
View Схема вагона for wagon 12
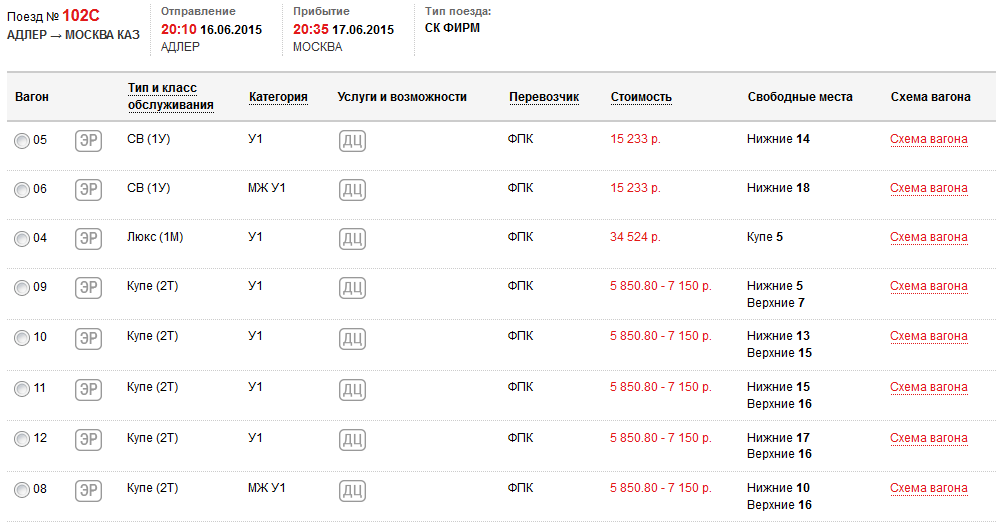929,438
